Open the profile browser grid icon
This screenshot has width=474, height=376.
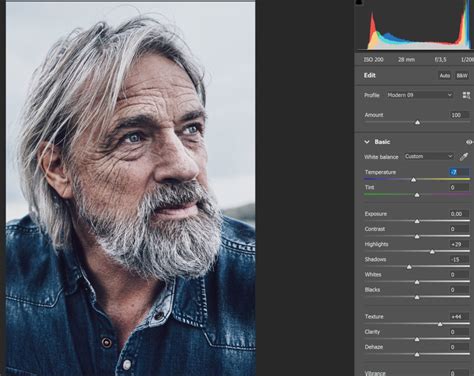[467, 95]
